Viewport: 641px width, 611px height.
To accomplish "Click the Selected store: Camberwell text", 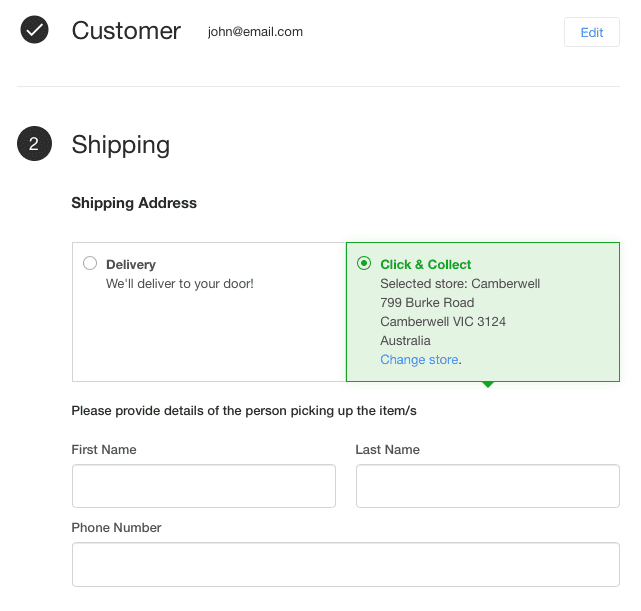I will click(x=460, y=284).
